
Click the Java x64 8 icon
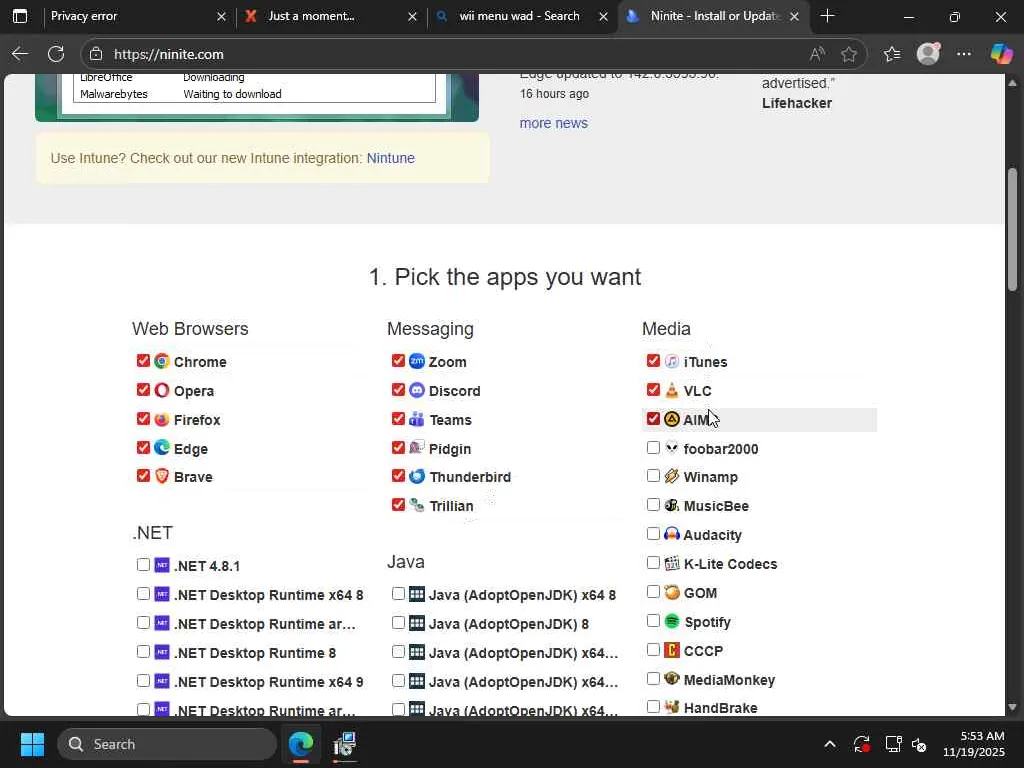click(417, 594)
